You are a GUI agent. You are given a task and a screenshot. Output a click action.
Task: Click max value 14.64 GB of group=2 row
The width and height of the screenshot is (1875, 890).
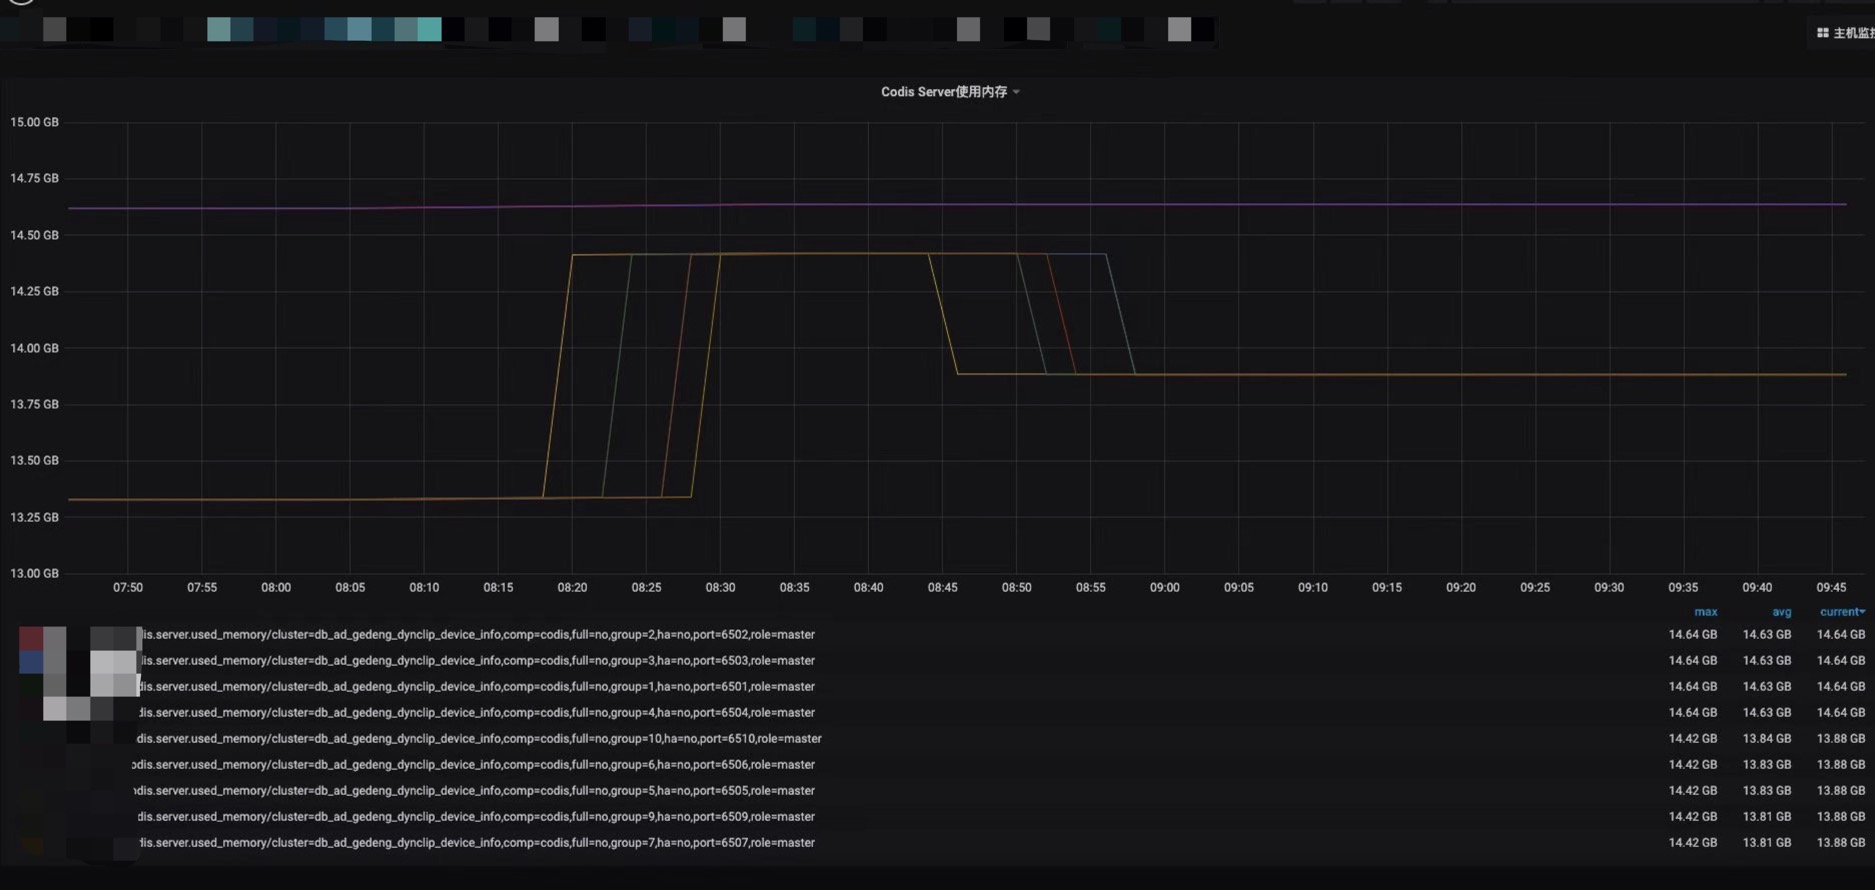pos(1693,635)
